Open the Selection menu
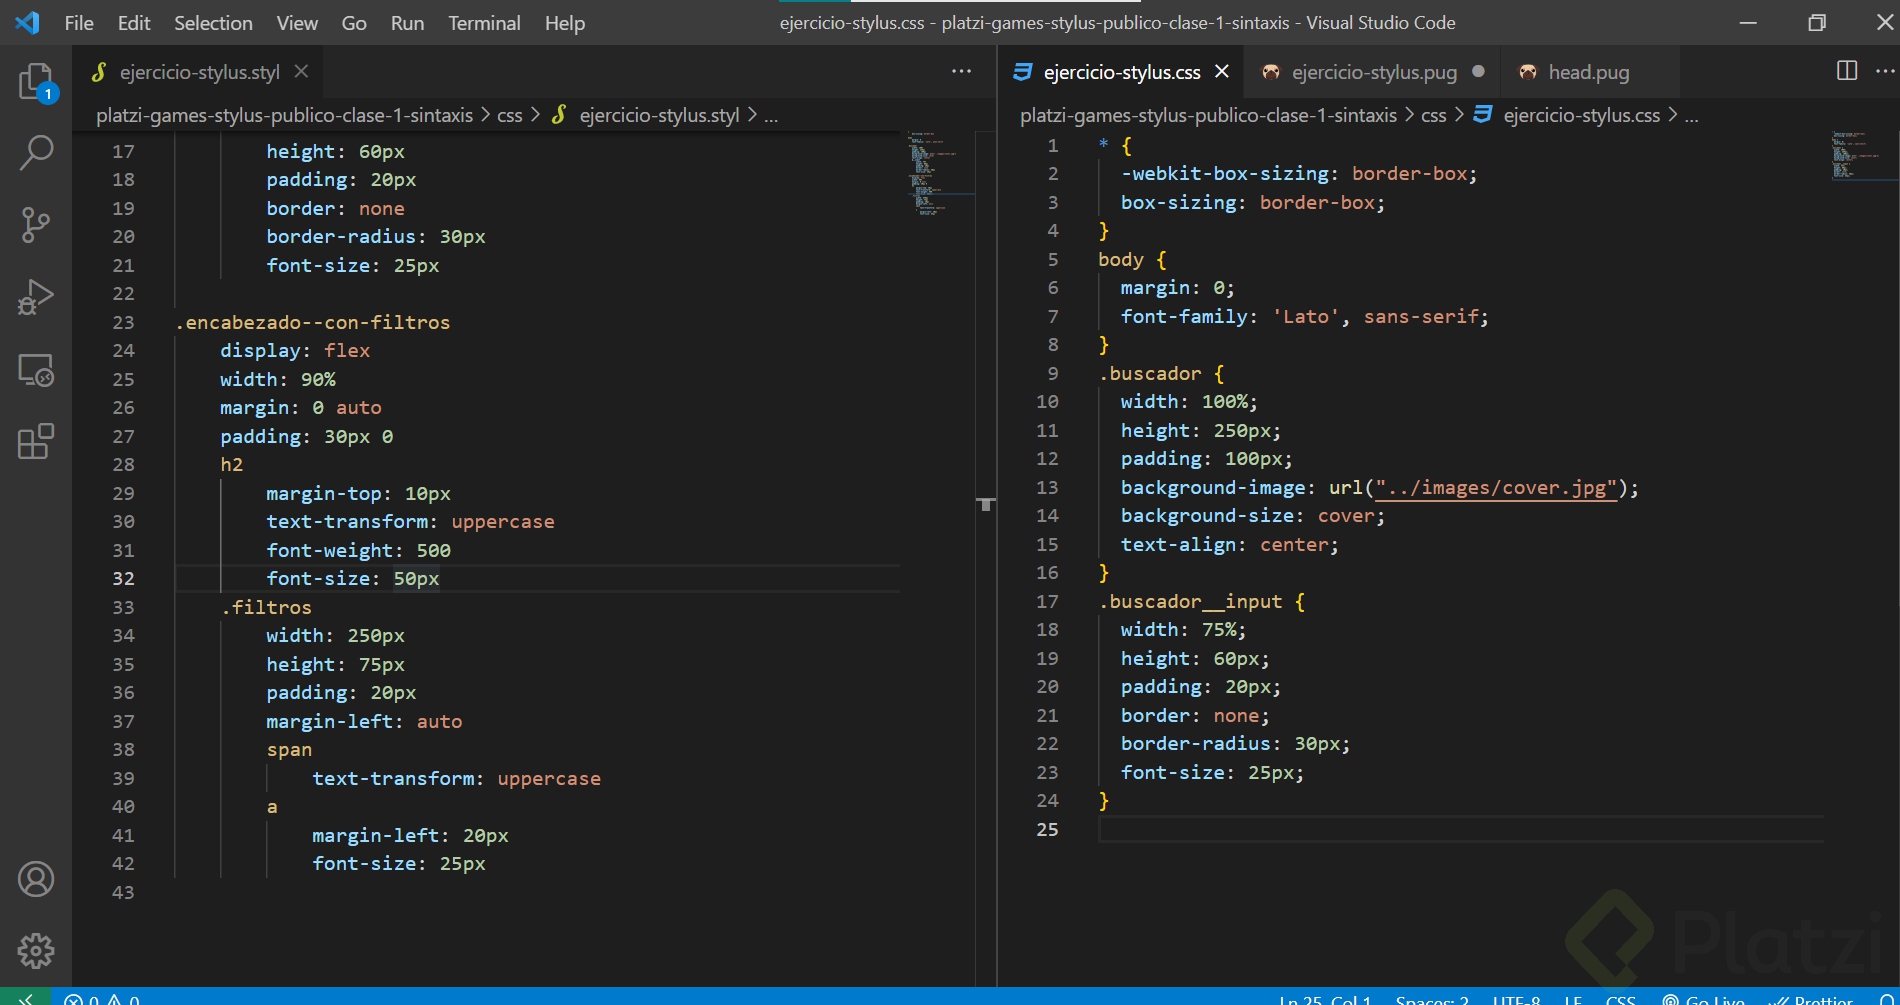The height and width of the screenshot is (1005, 1900). tap(213, 23)
